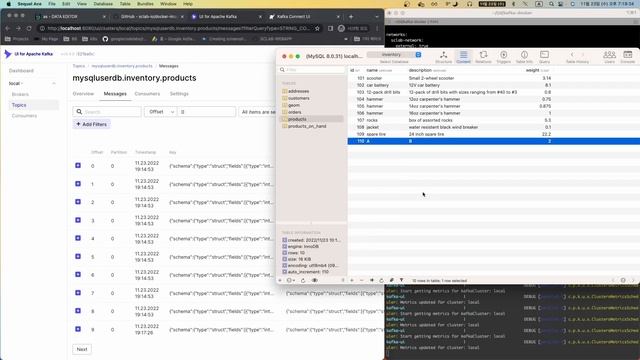Expand message at offset 6
640x360 pixels.
pyautogui.click(x=78, y=274)
